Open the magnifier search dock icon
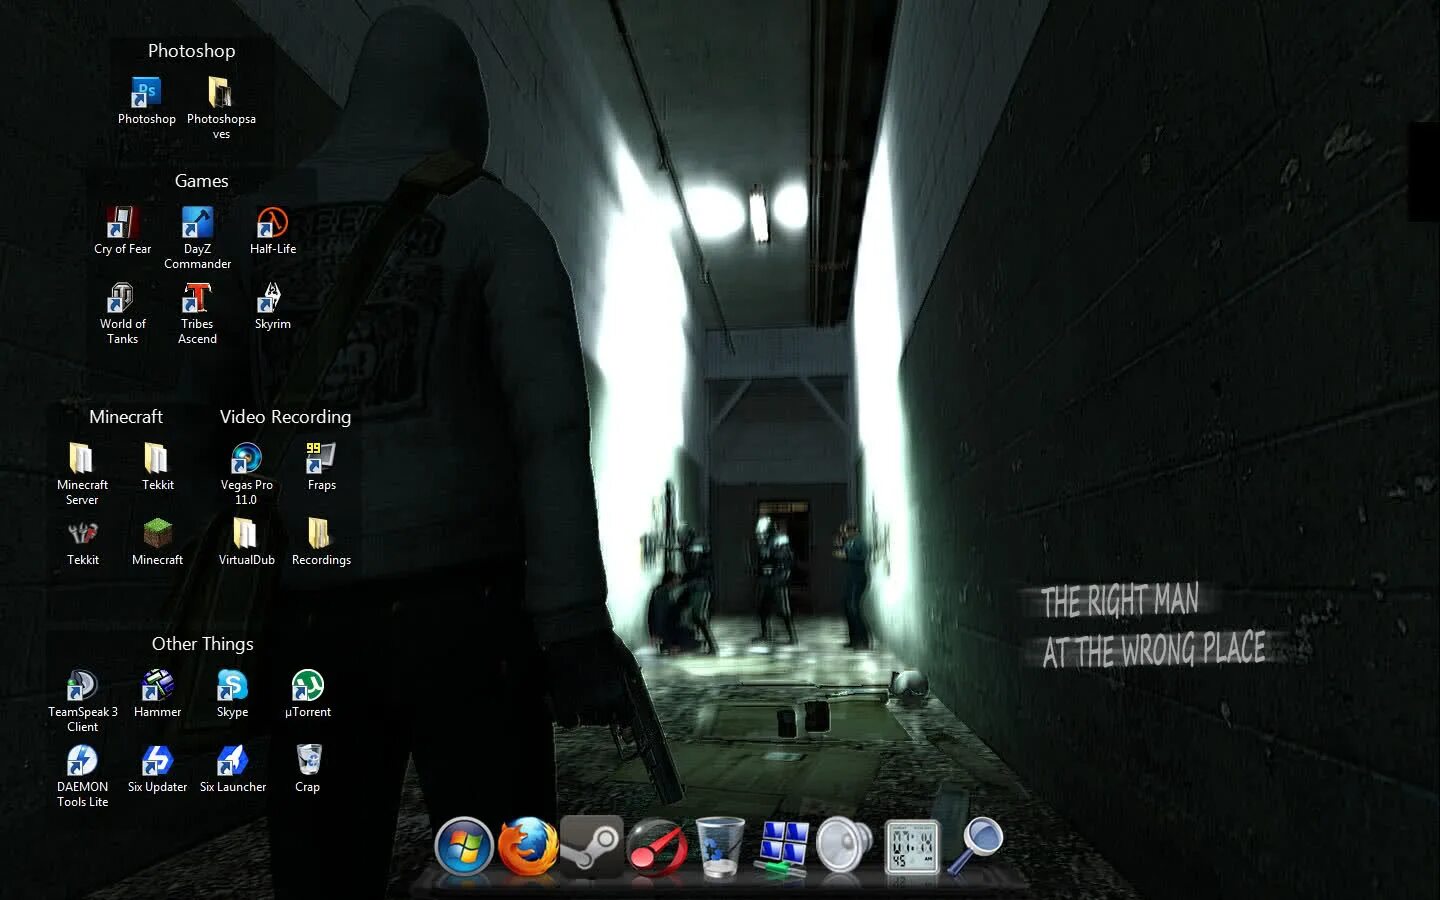This screenshot has width=1440, height=900. click(x=975, y=846)
